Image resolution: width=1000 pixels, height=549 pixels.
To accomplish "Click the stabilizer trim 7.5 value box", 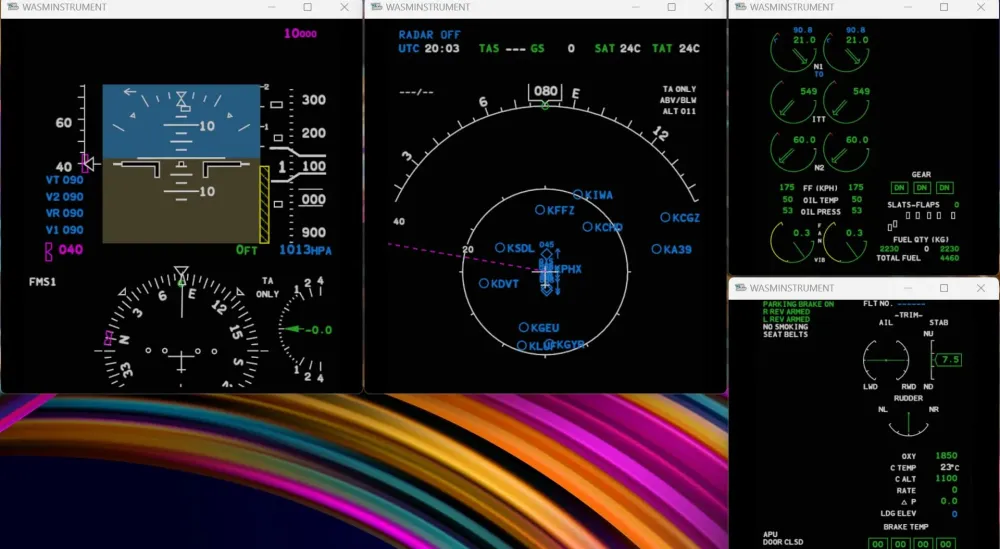I will (949, 360).
